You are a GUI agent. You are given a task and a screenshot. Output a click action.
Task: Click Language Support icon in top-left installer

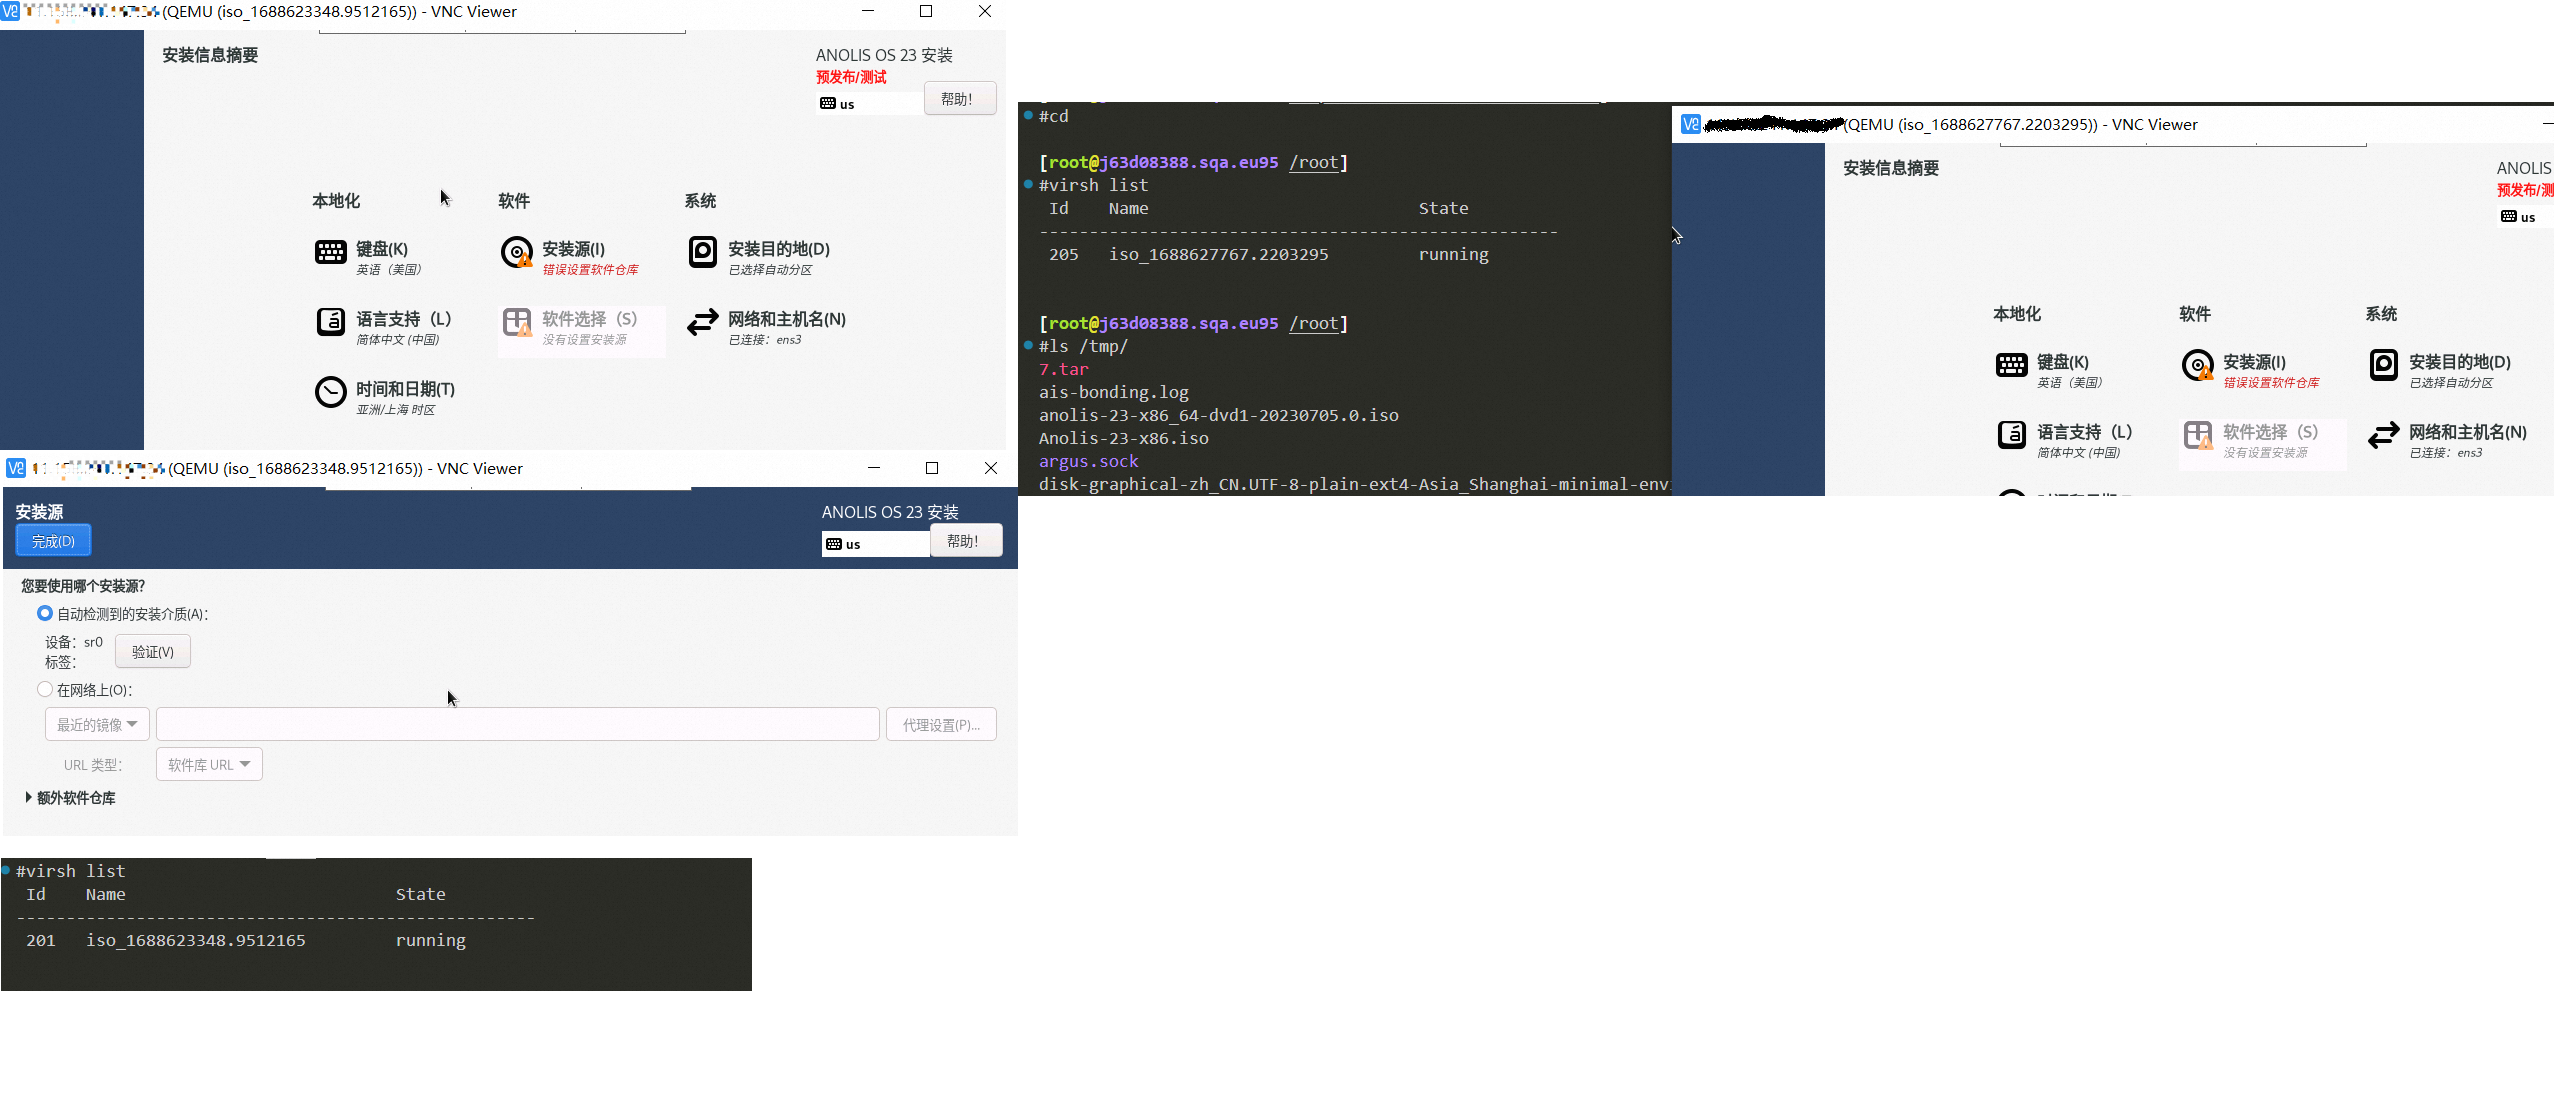pos(330,322)
